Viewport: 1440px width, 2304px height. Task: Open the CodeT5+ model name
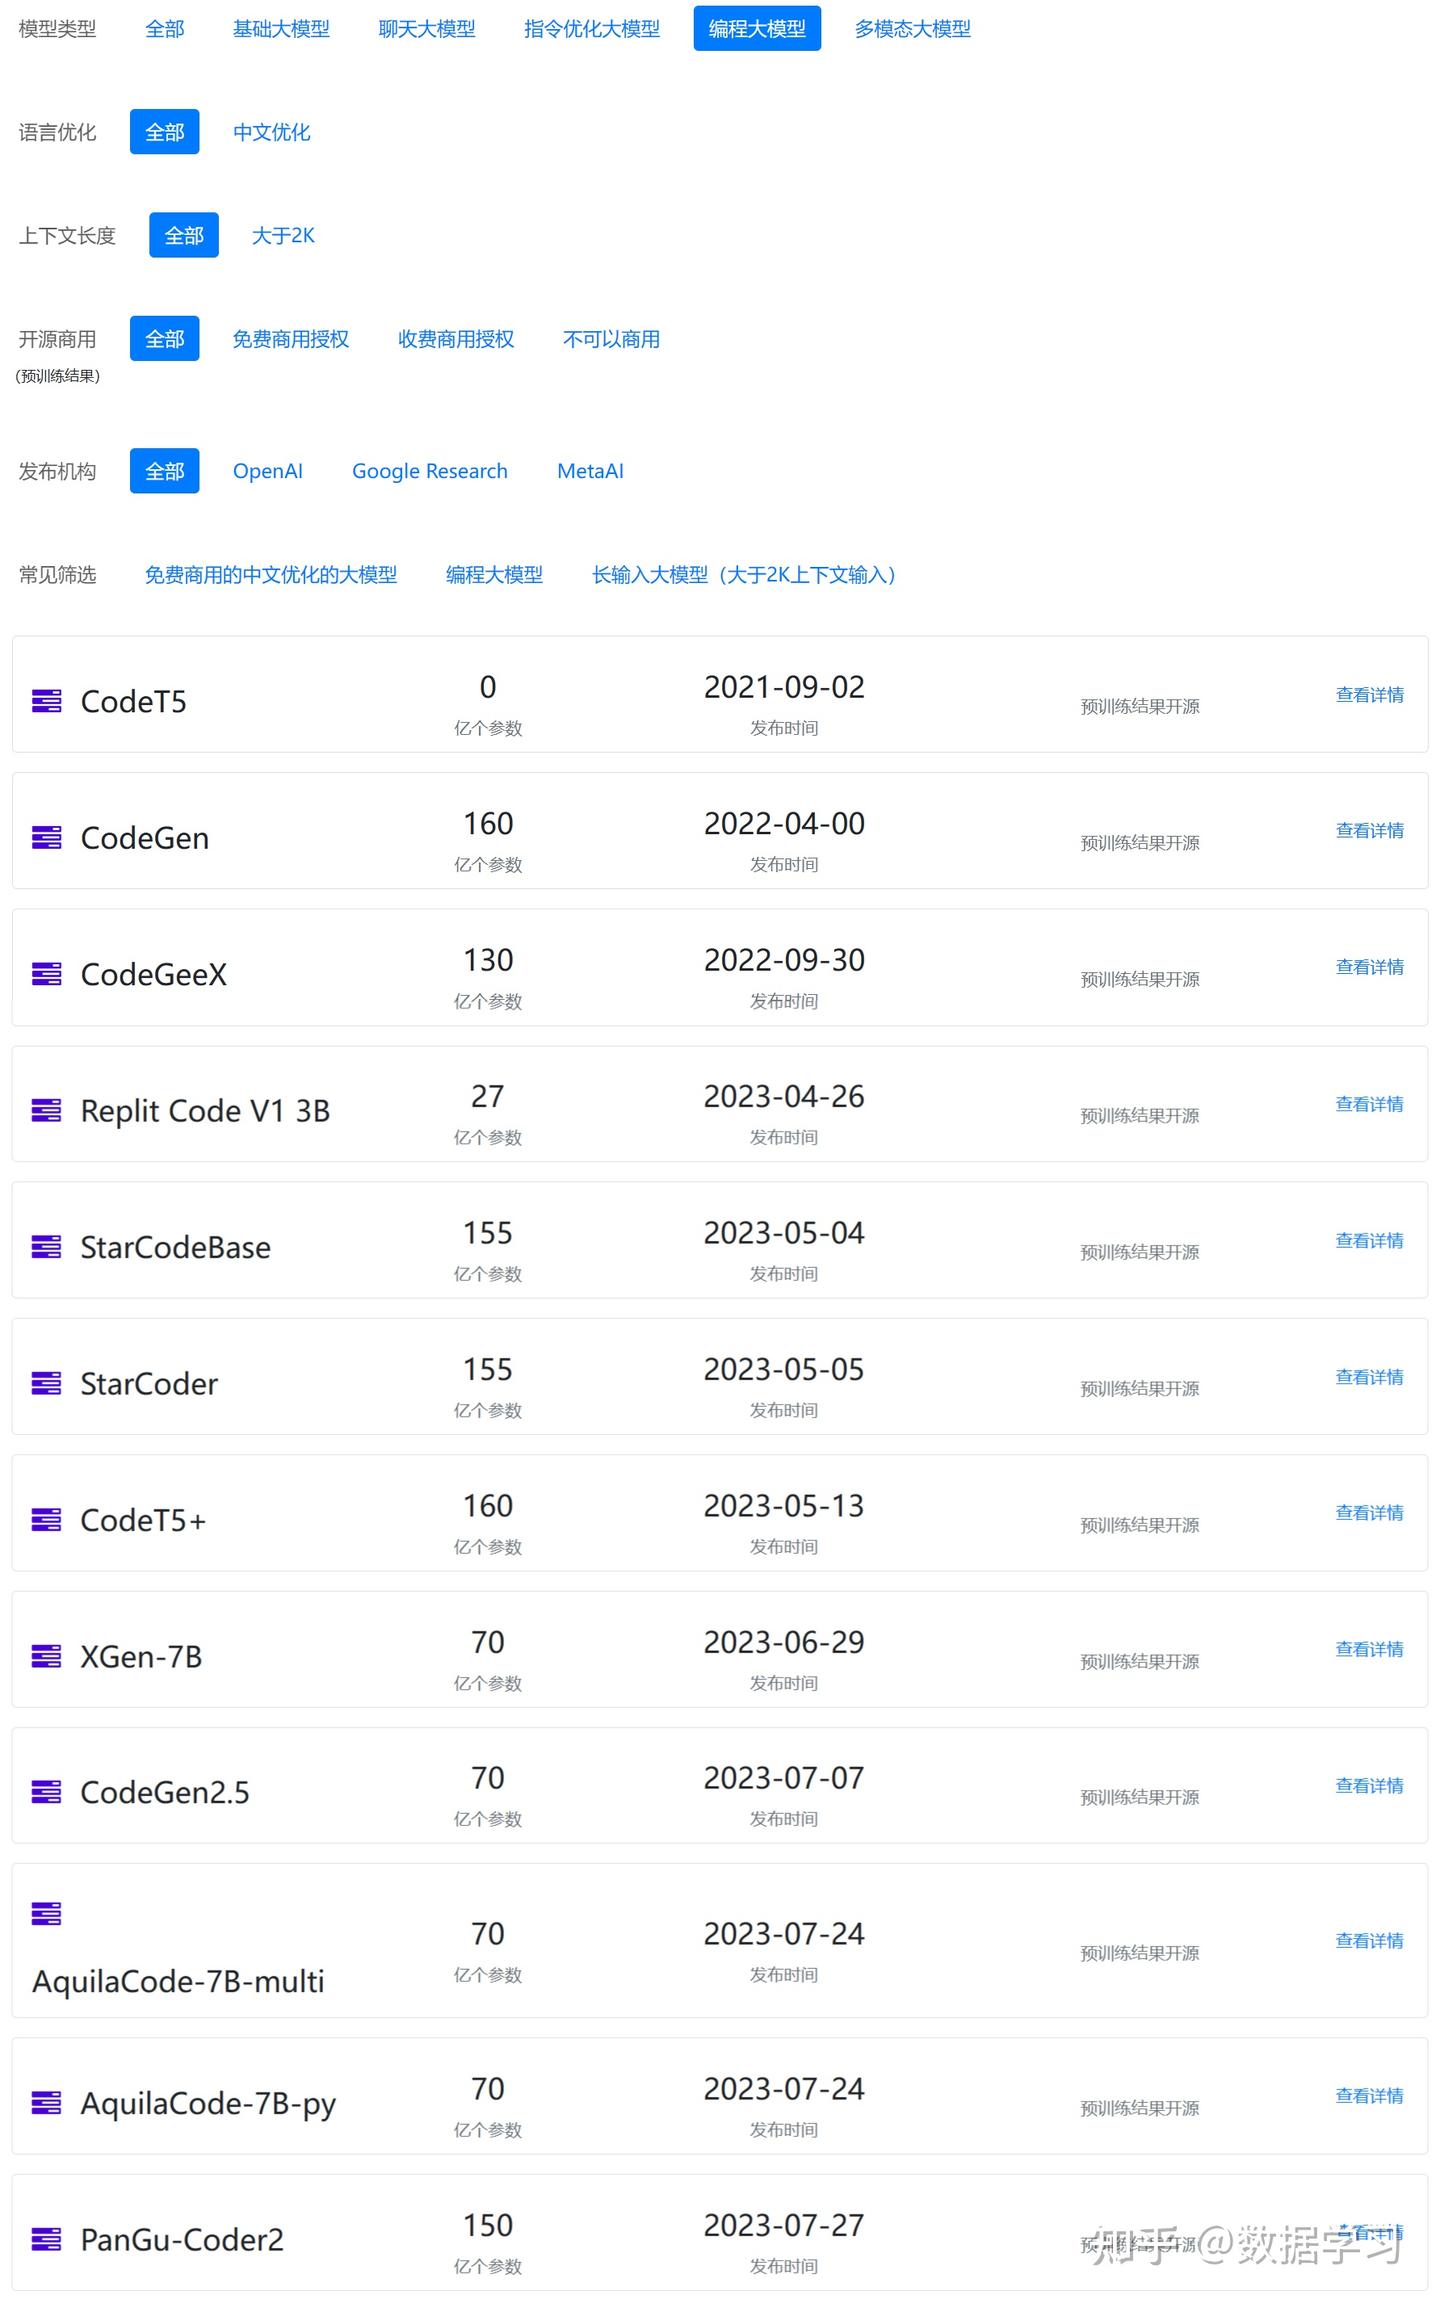(x=143, y=1520)
